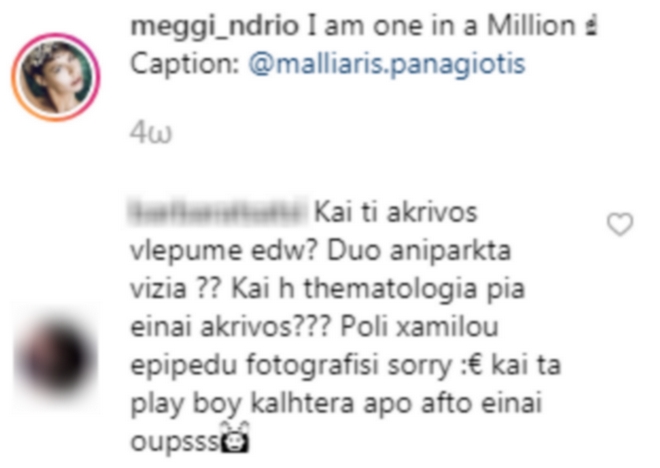Click the word 'Caption:' in the post

pos(185,64)
